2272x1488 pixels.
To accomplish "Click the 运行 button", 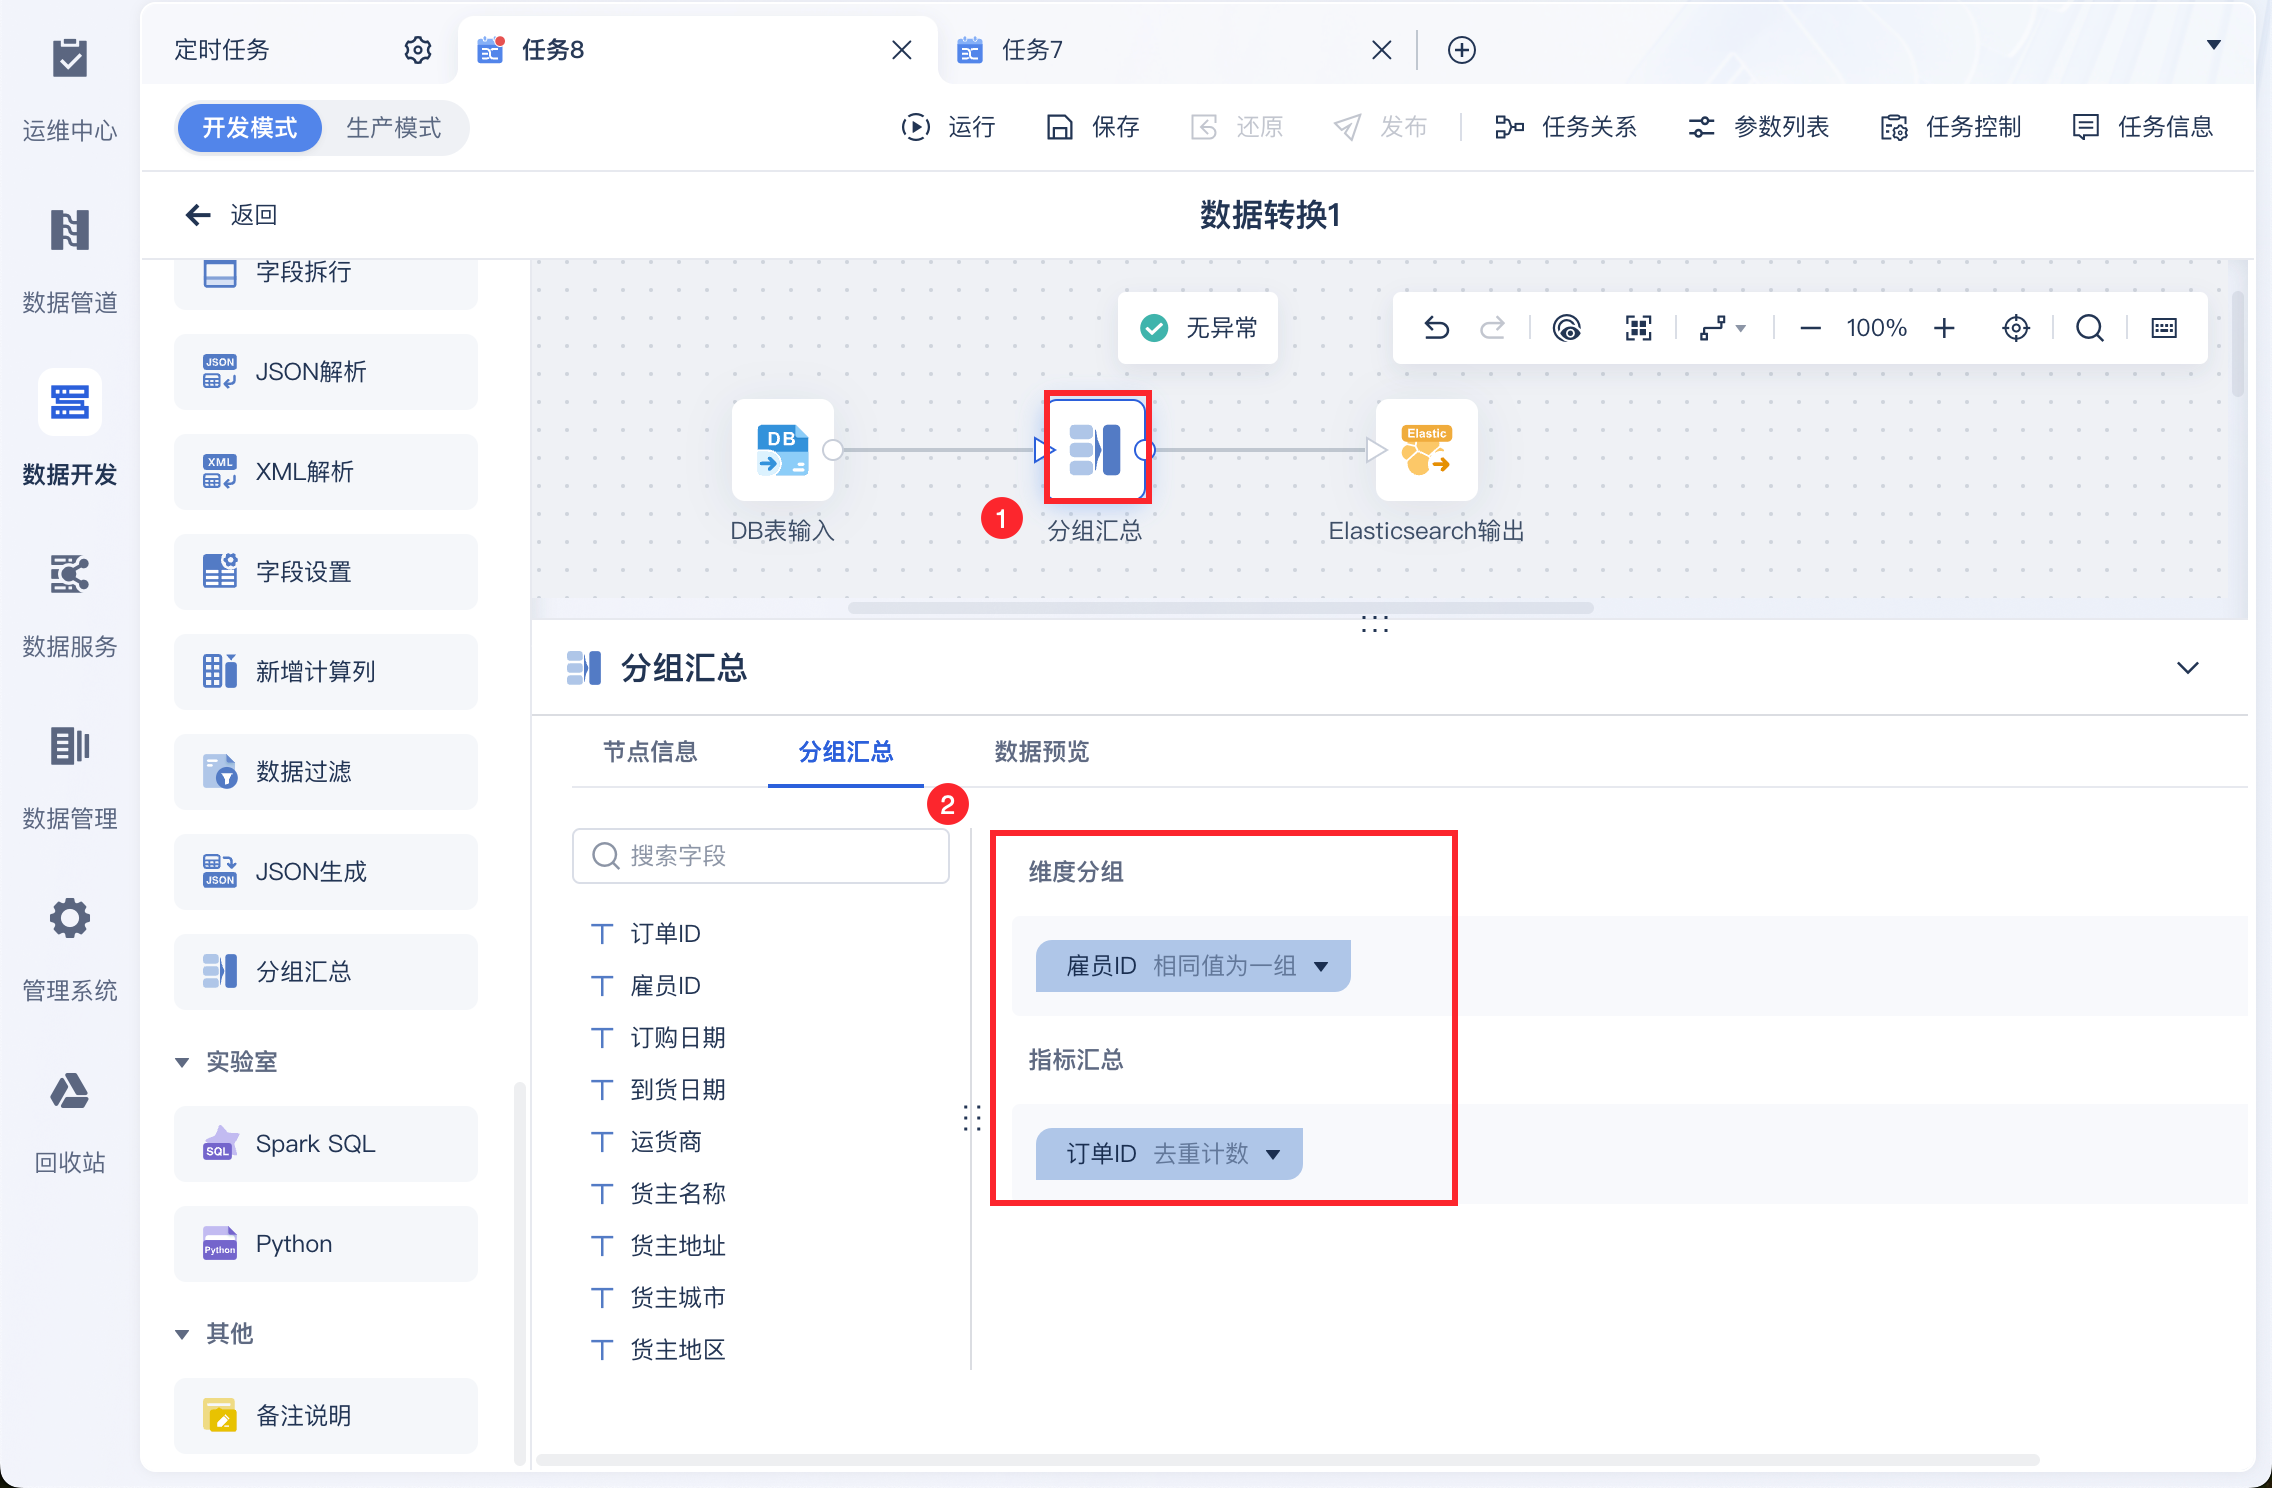I will click(948, 127).
